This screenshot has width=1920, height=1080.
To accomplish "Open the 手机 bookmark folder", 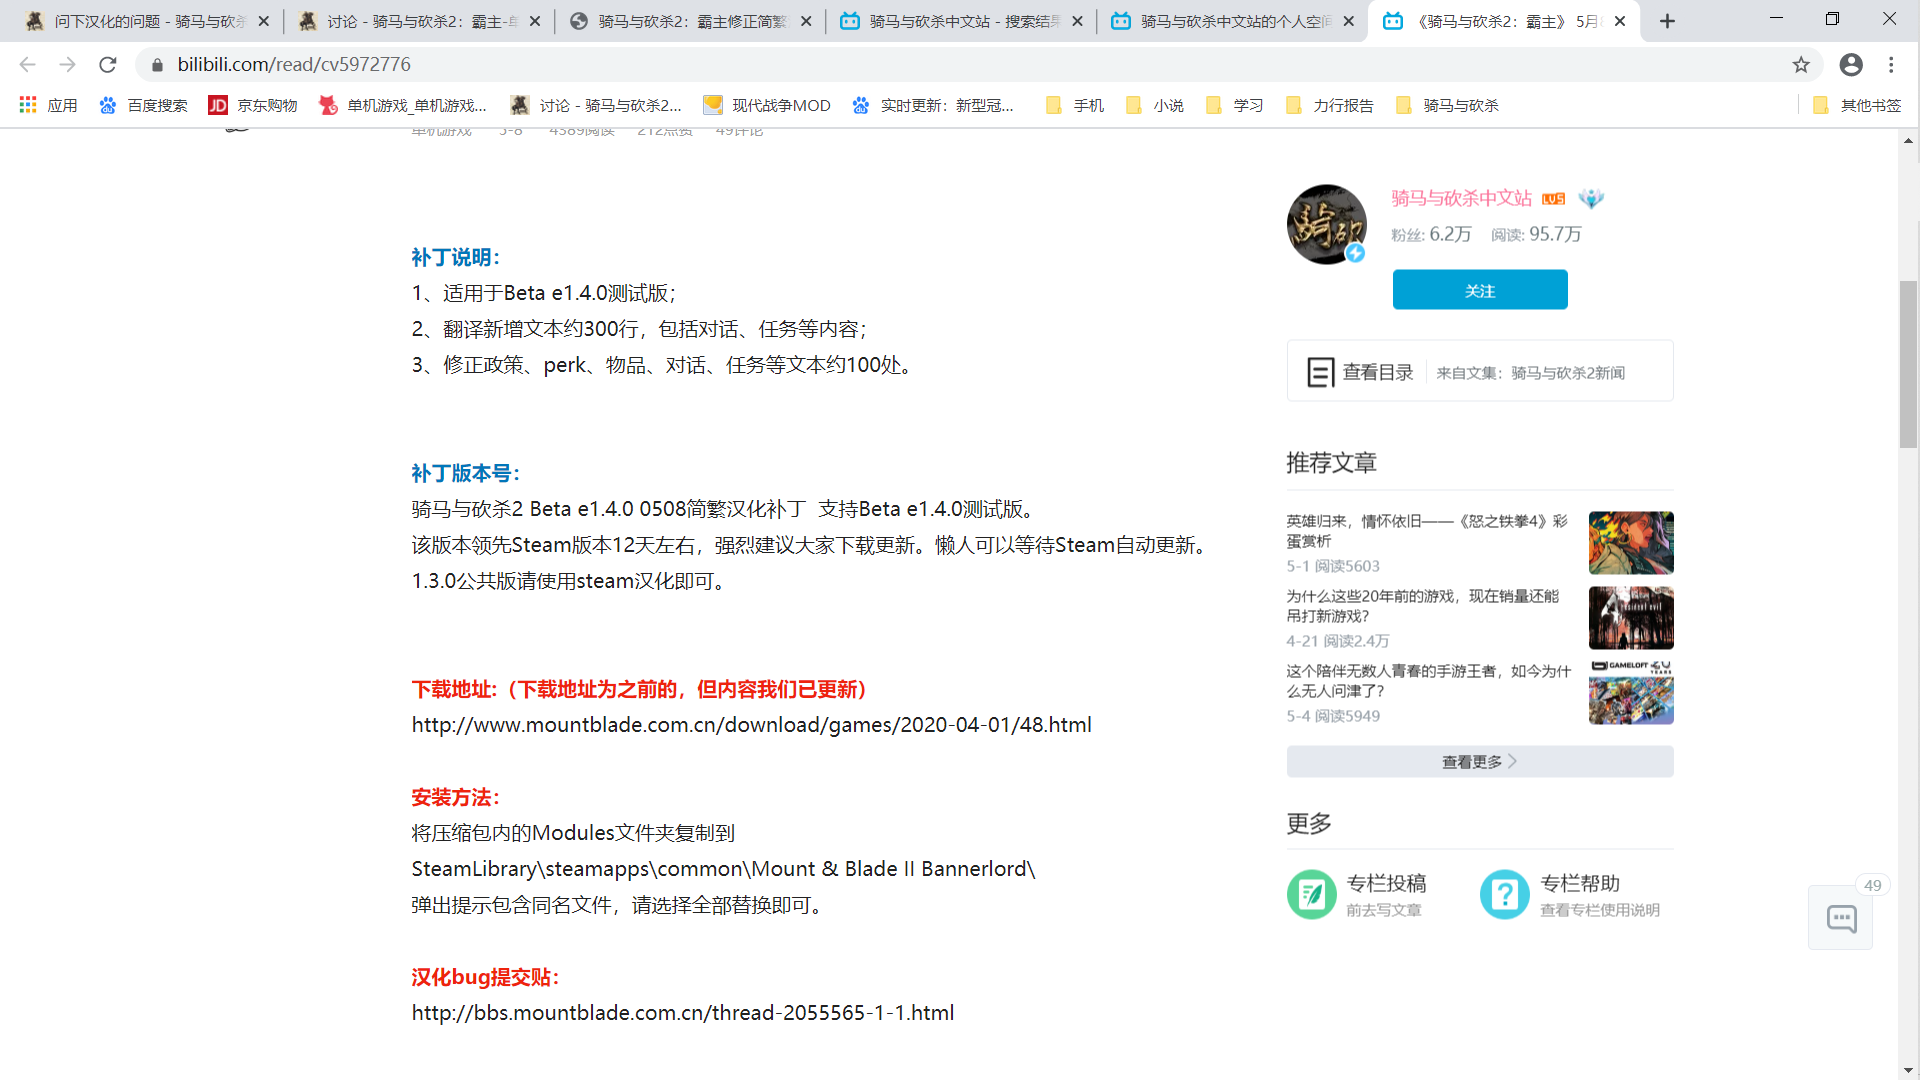I will tap(1074, 105).
